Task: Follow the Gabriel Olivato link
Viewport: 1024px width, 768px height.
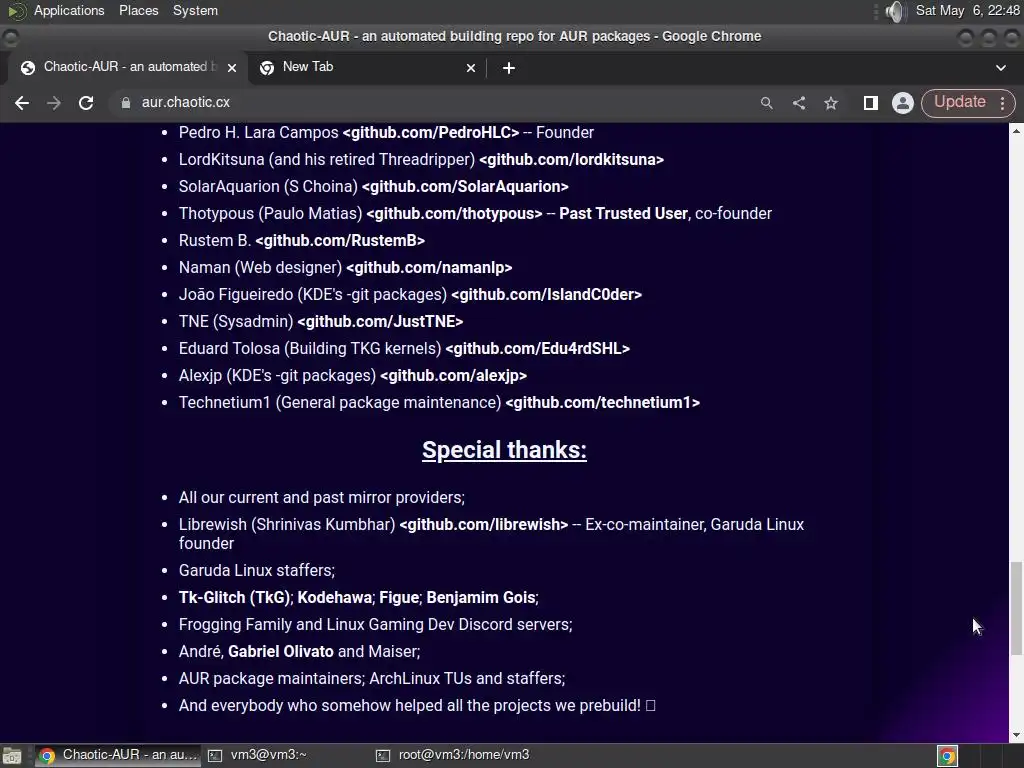Action: coord(281,652)
